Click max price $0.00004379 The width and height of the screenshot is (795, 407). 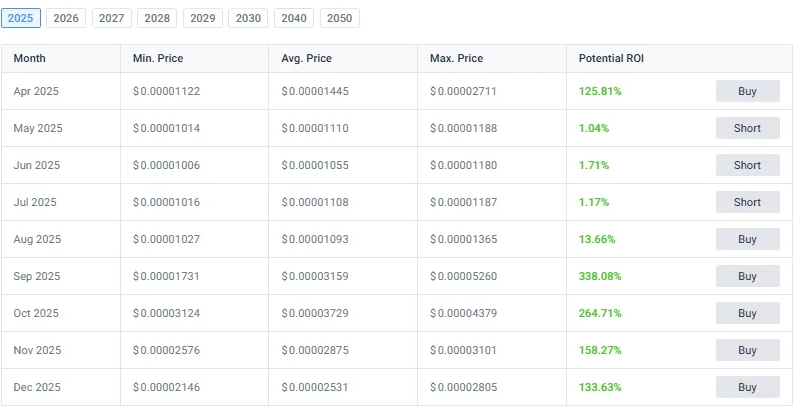463,313
